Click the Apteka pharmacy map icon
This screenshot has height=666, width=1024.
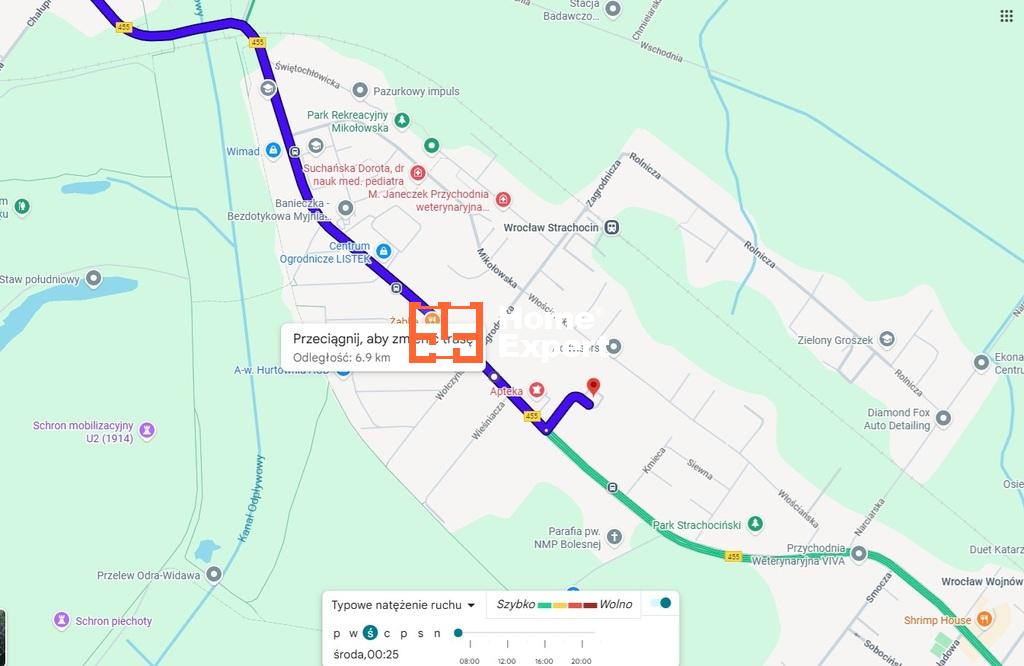[x=536, y=390]
